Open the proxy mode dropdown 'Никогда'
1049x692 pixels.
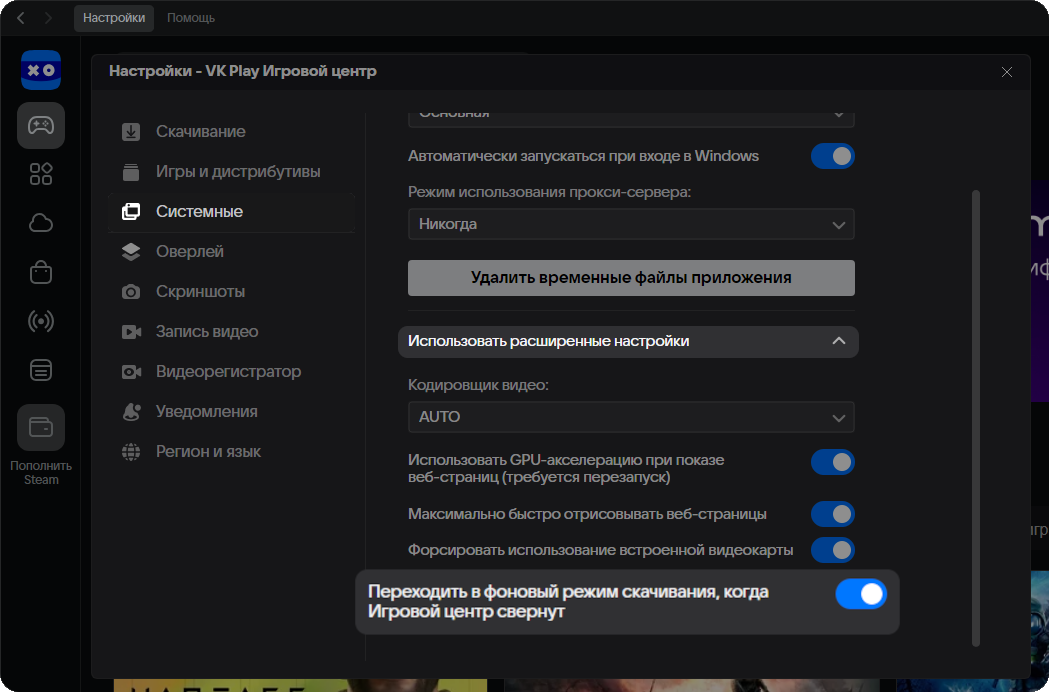pyautogui.click(x=631, y=224)
